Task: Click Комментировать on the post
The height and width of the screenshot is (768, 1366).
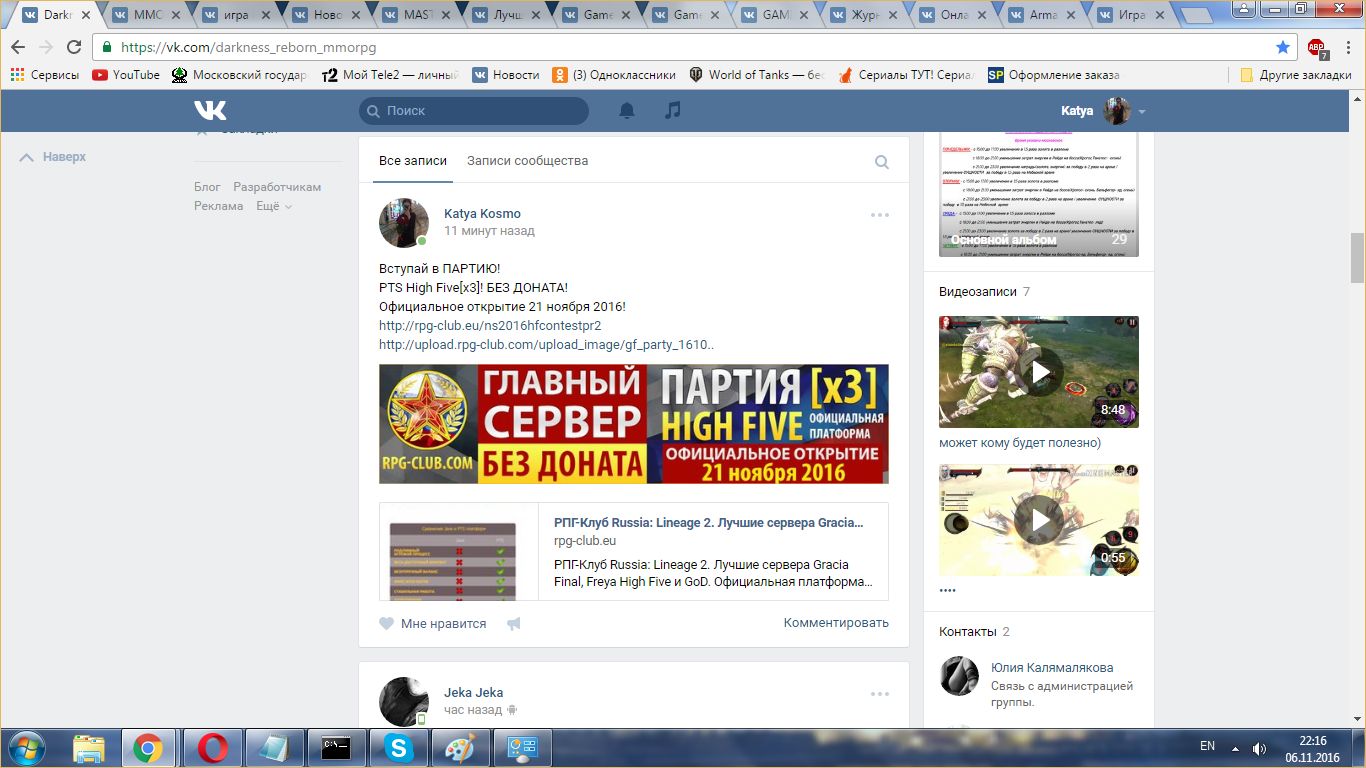Action: click(836, 623)
